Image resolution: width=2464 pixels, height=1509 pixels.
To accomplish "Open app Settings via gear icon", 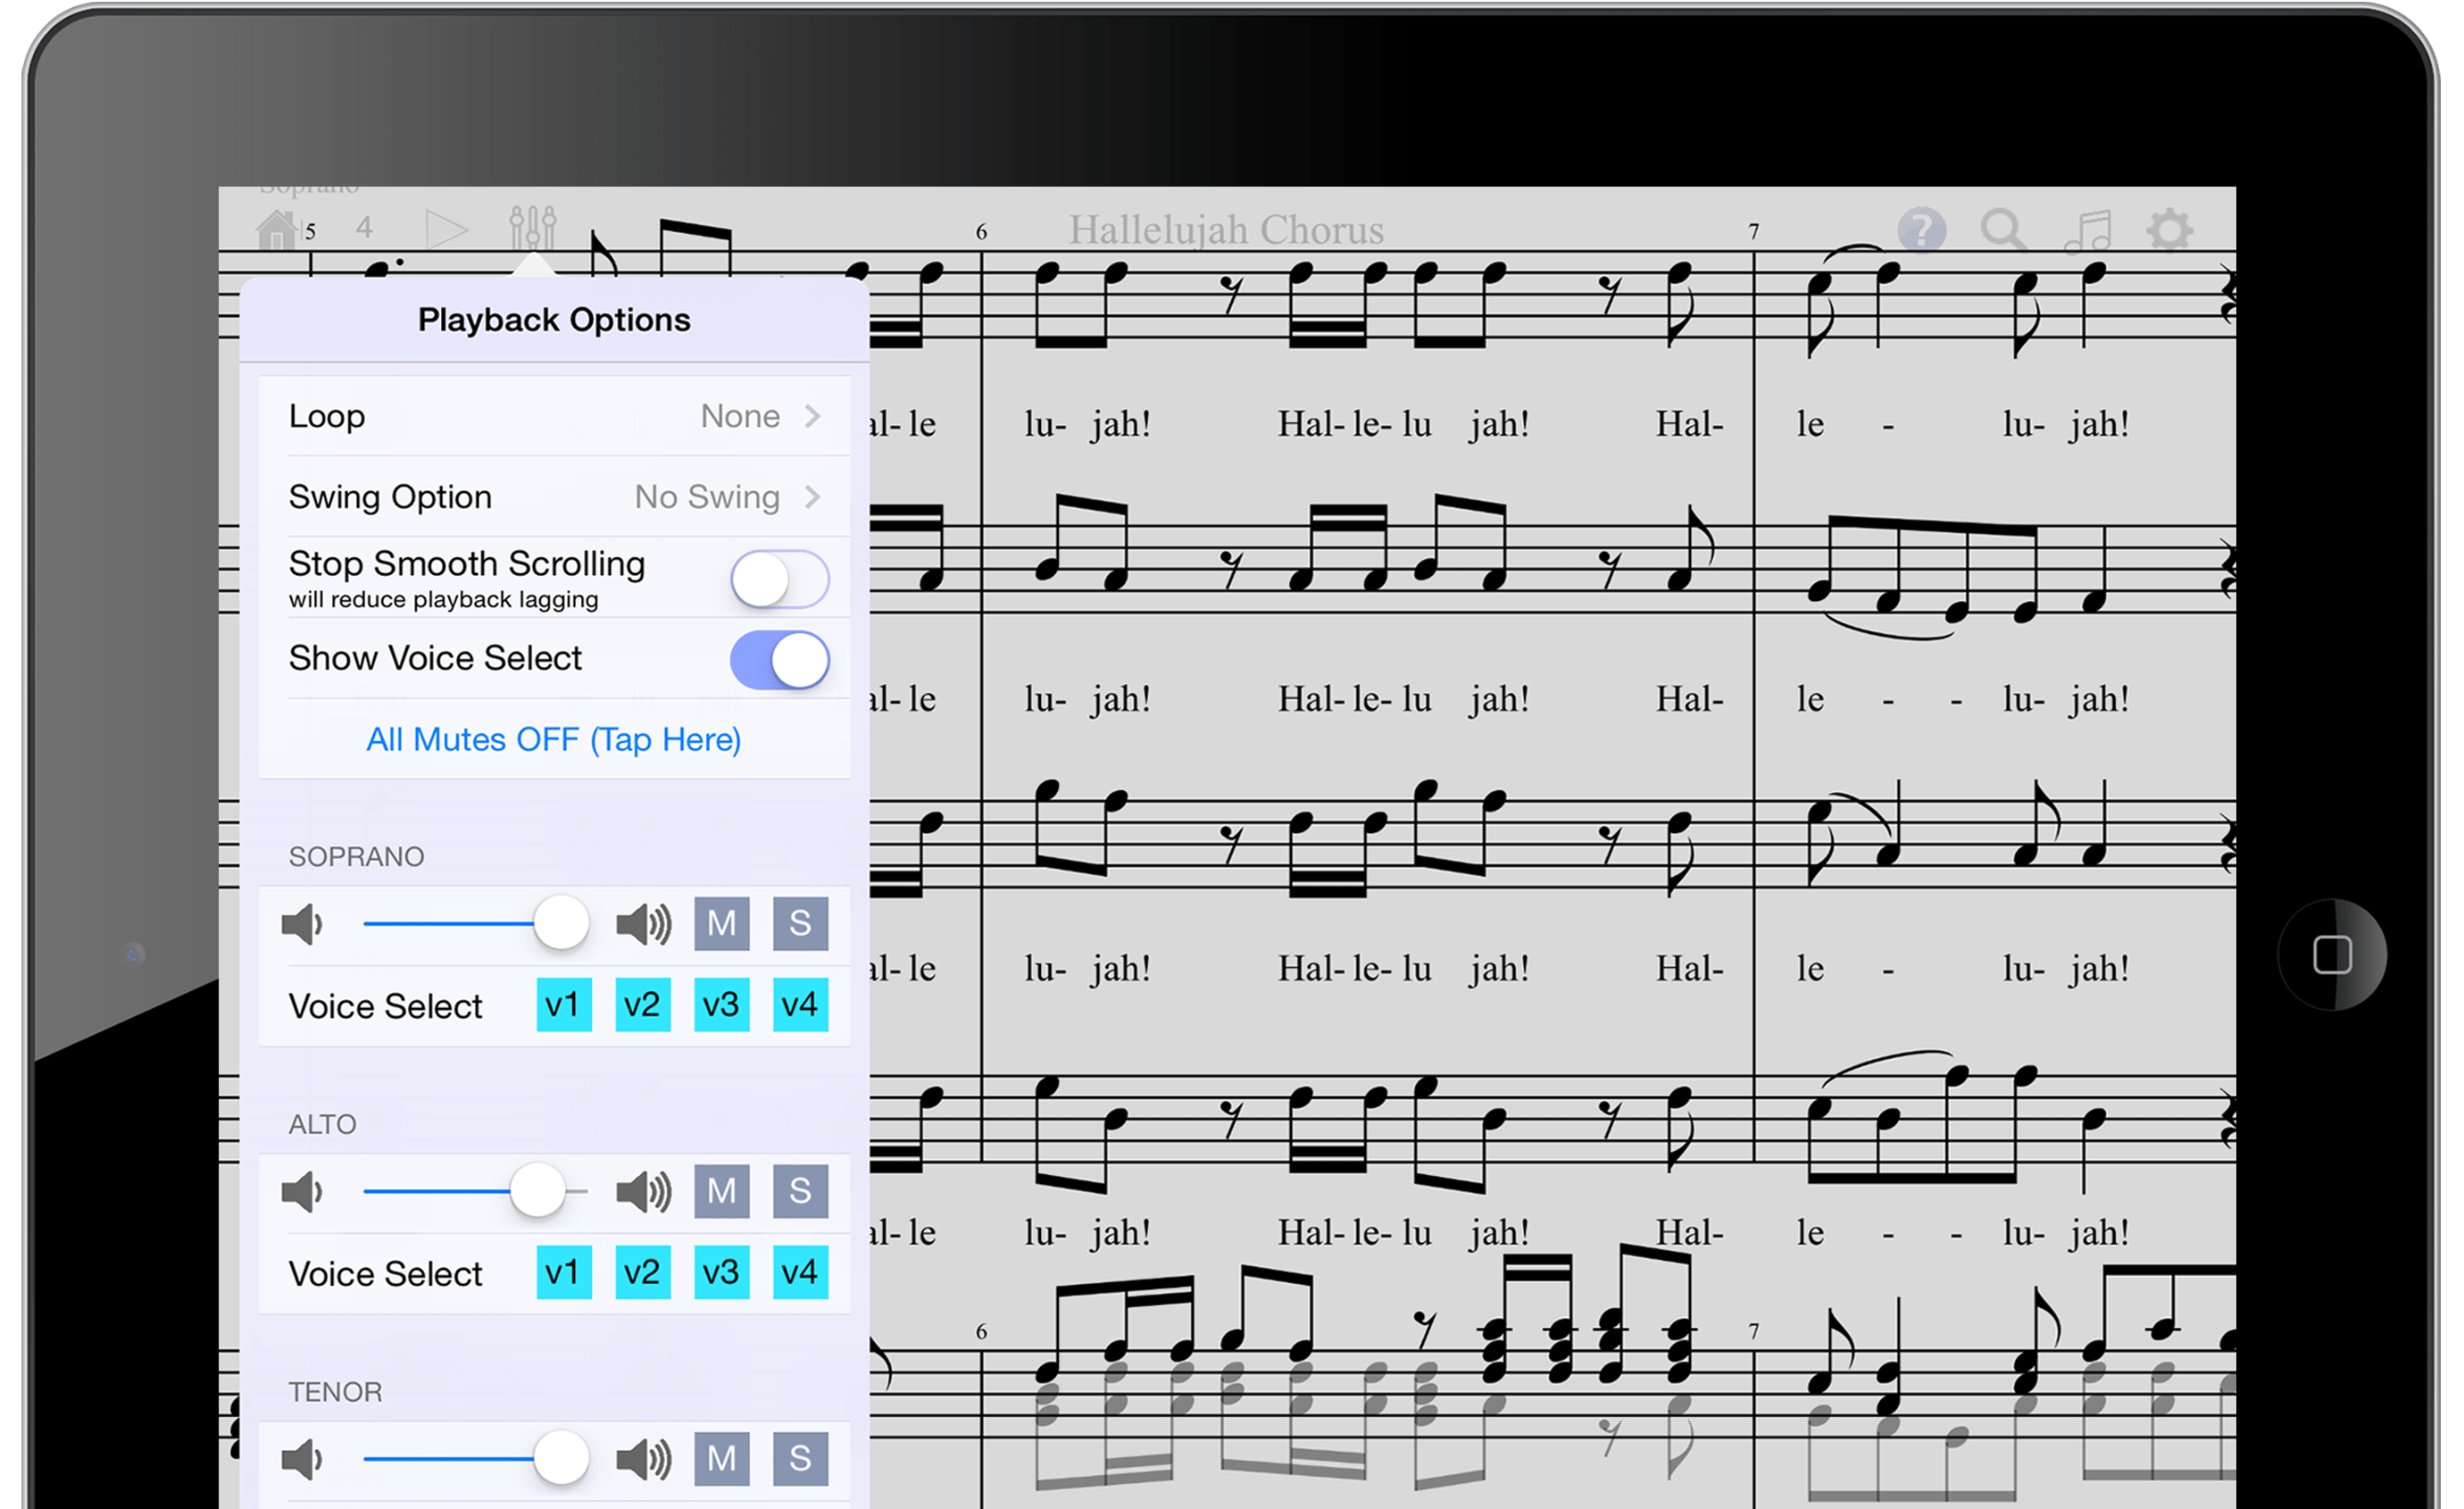I will pyautogui.click(x=2170, y=230).
